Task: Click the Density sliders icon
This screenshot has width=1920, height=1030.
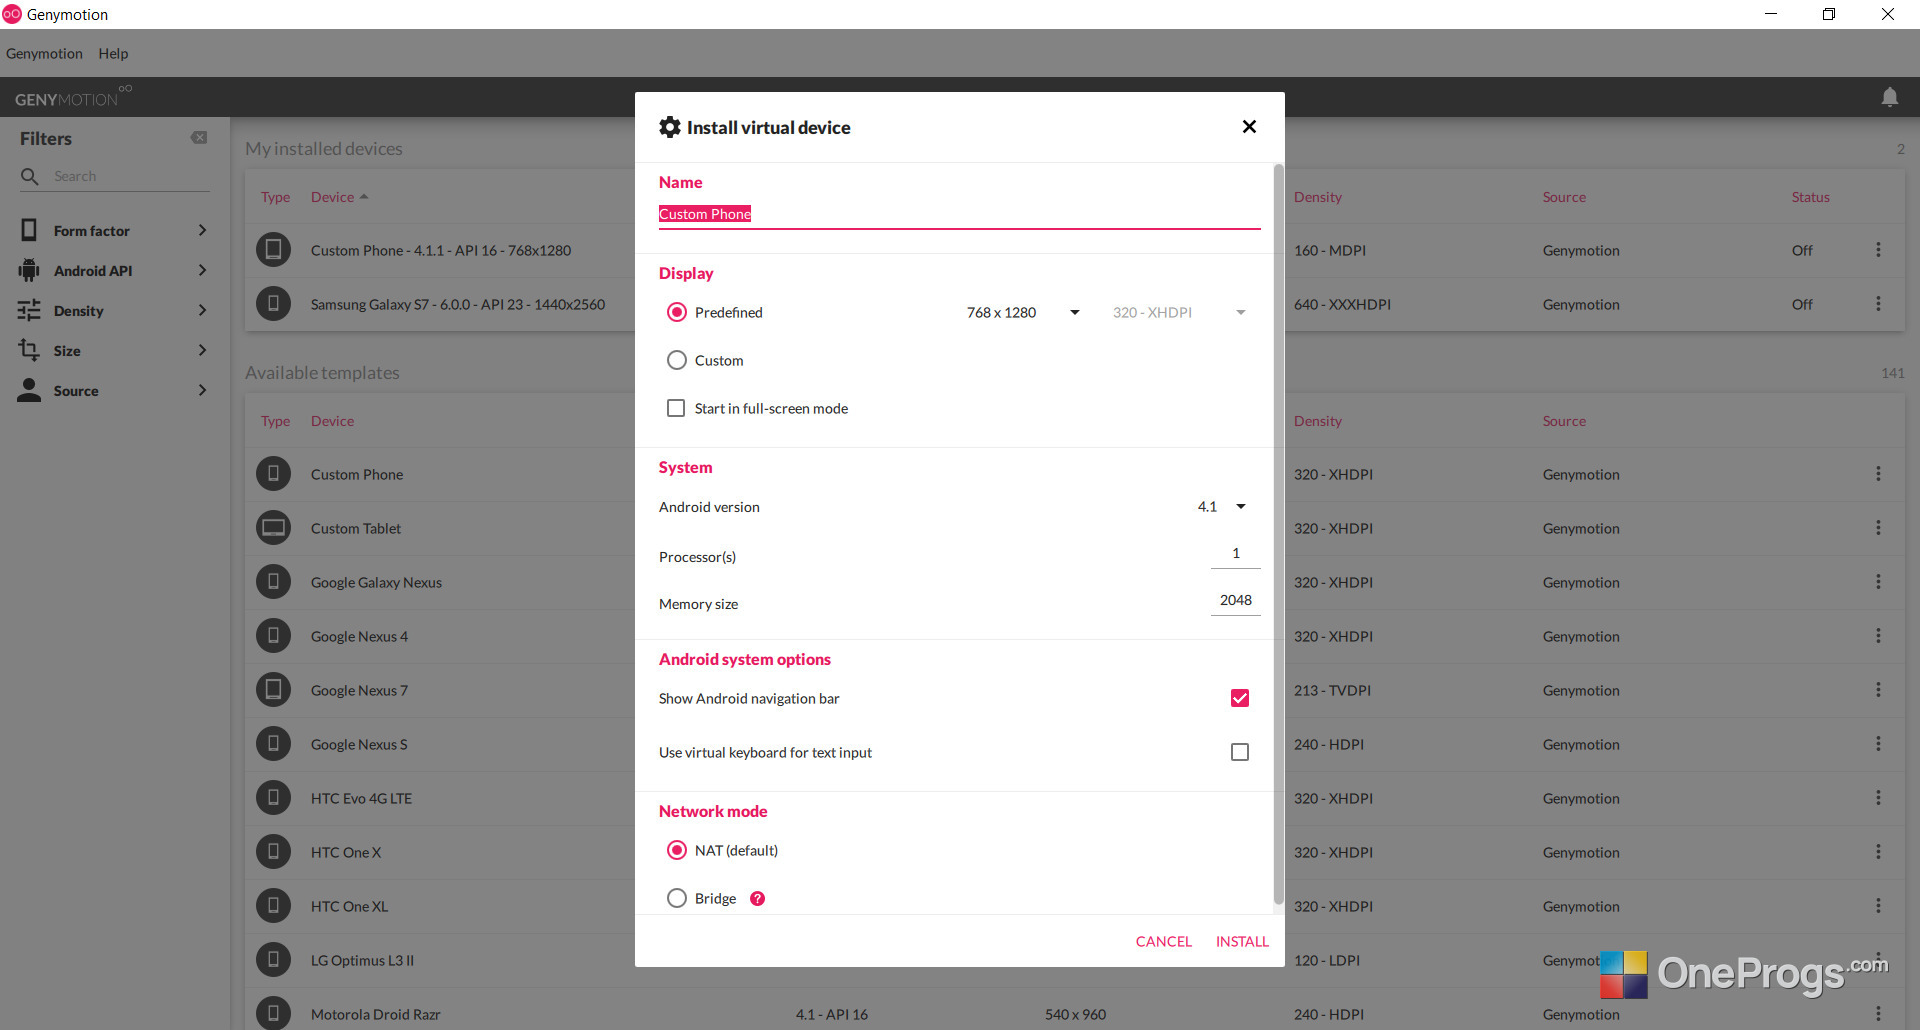Action: tap(29, 310)
